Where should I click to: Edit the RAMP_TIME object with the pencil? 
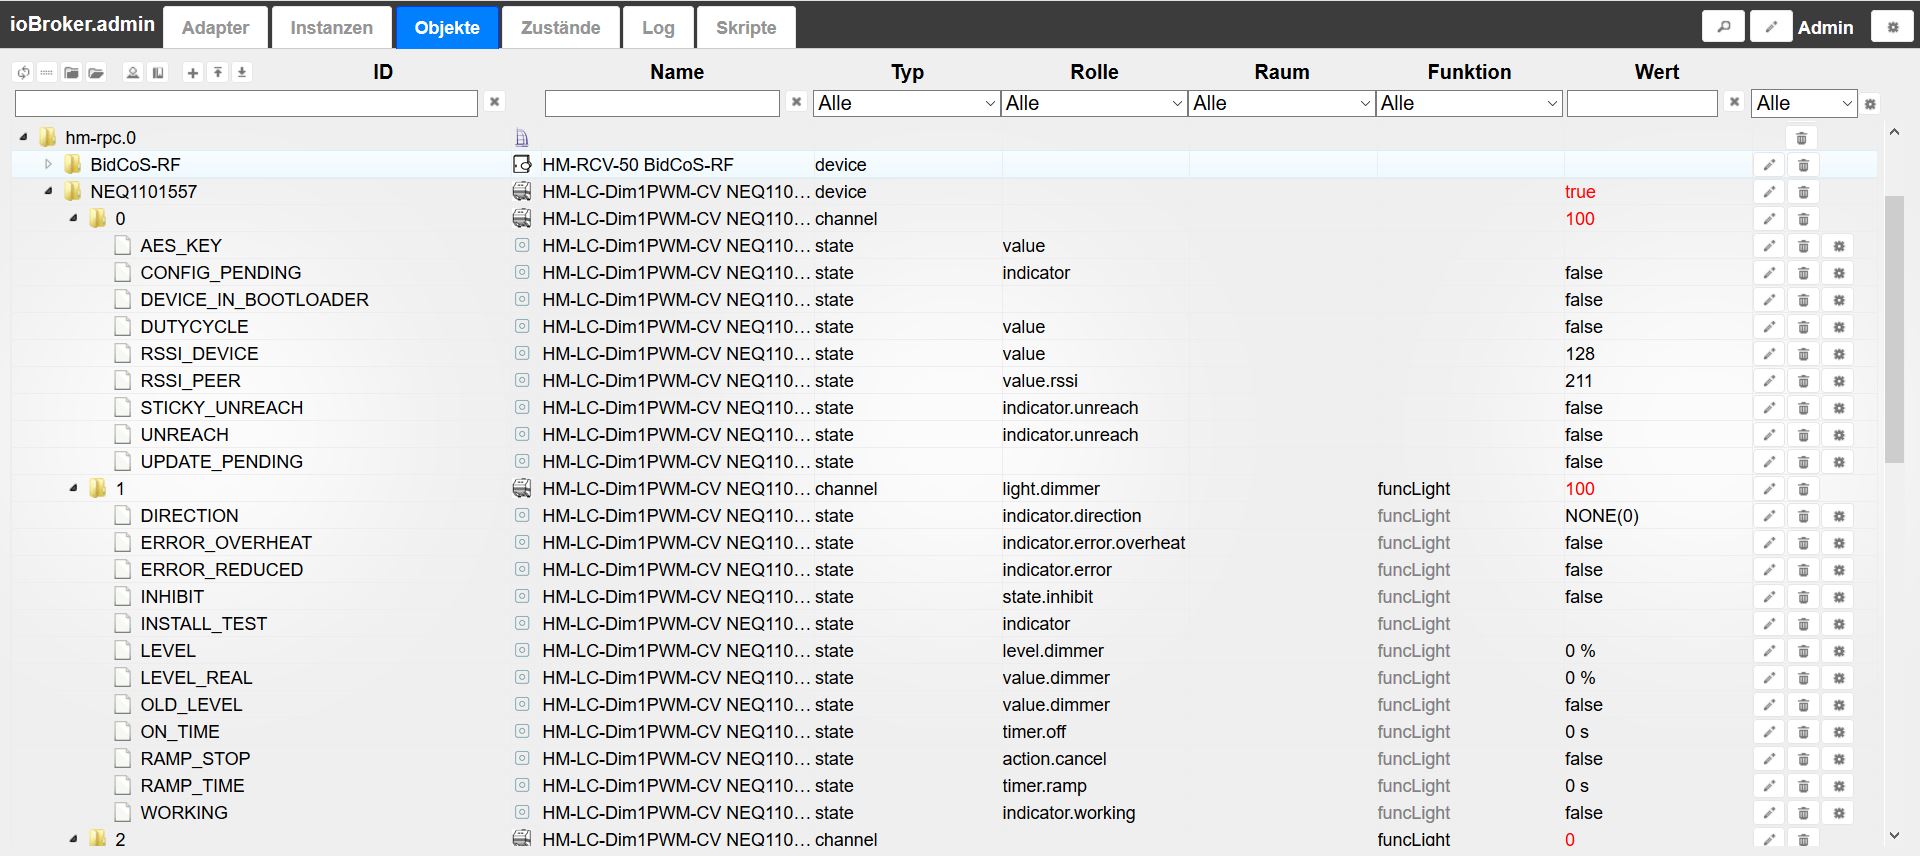[1769, 786]
